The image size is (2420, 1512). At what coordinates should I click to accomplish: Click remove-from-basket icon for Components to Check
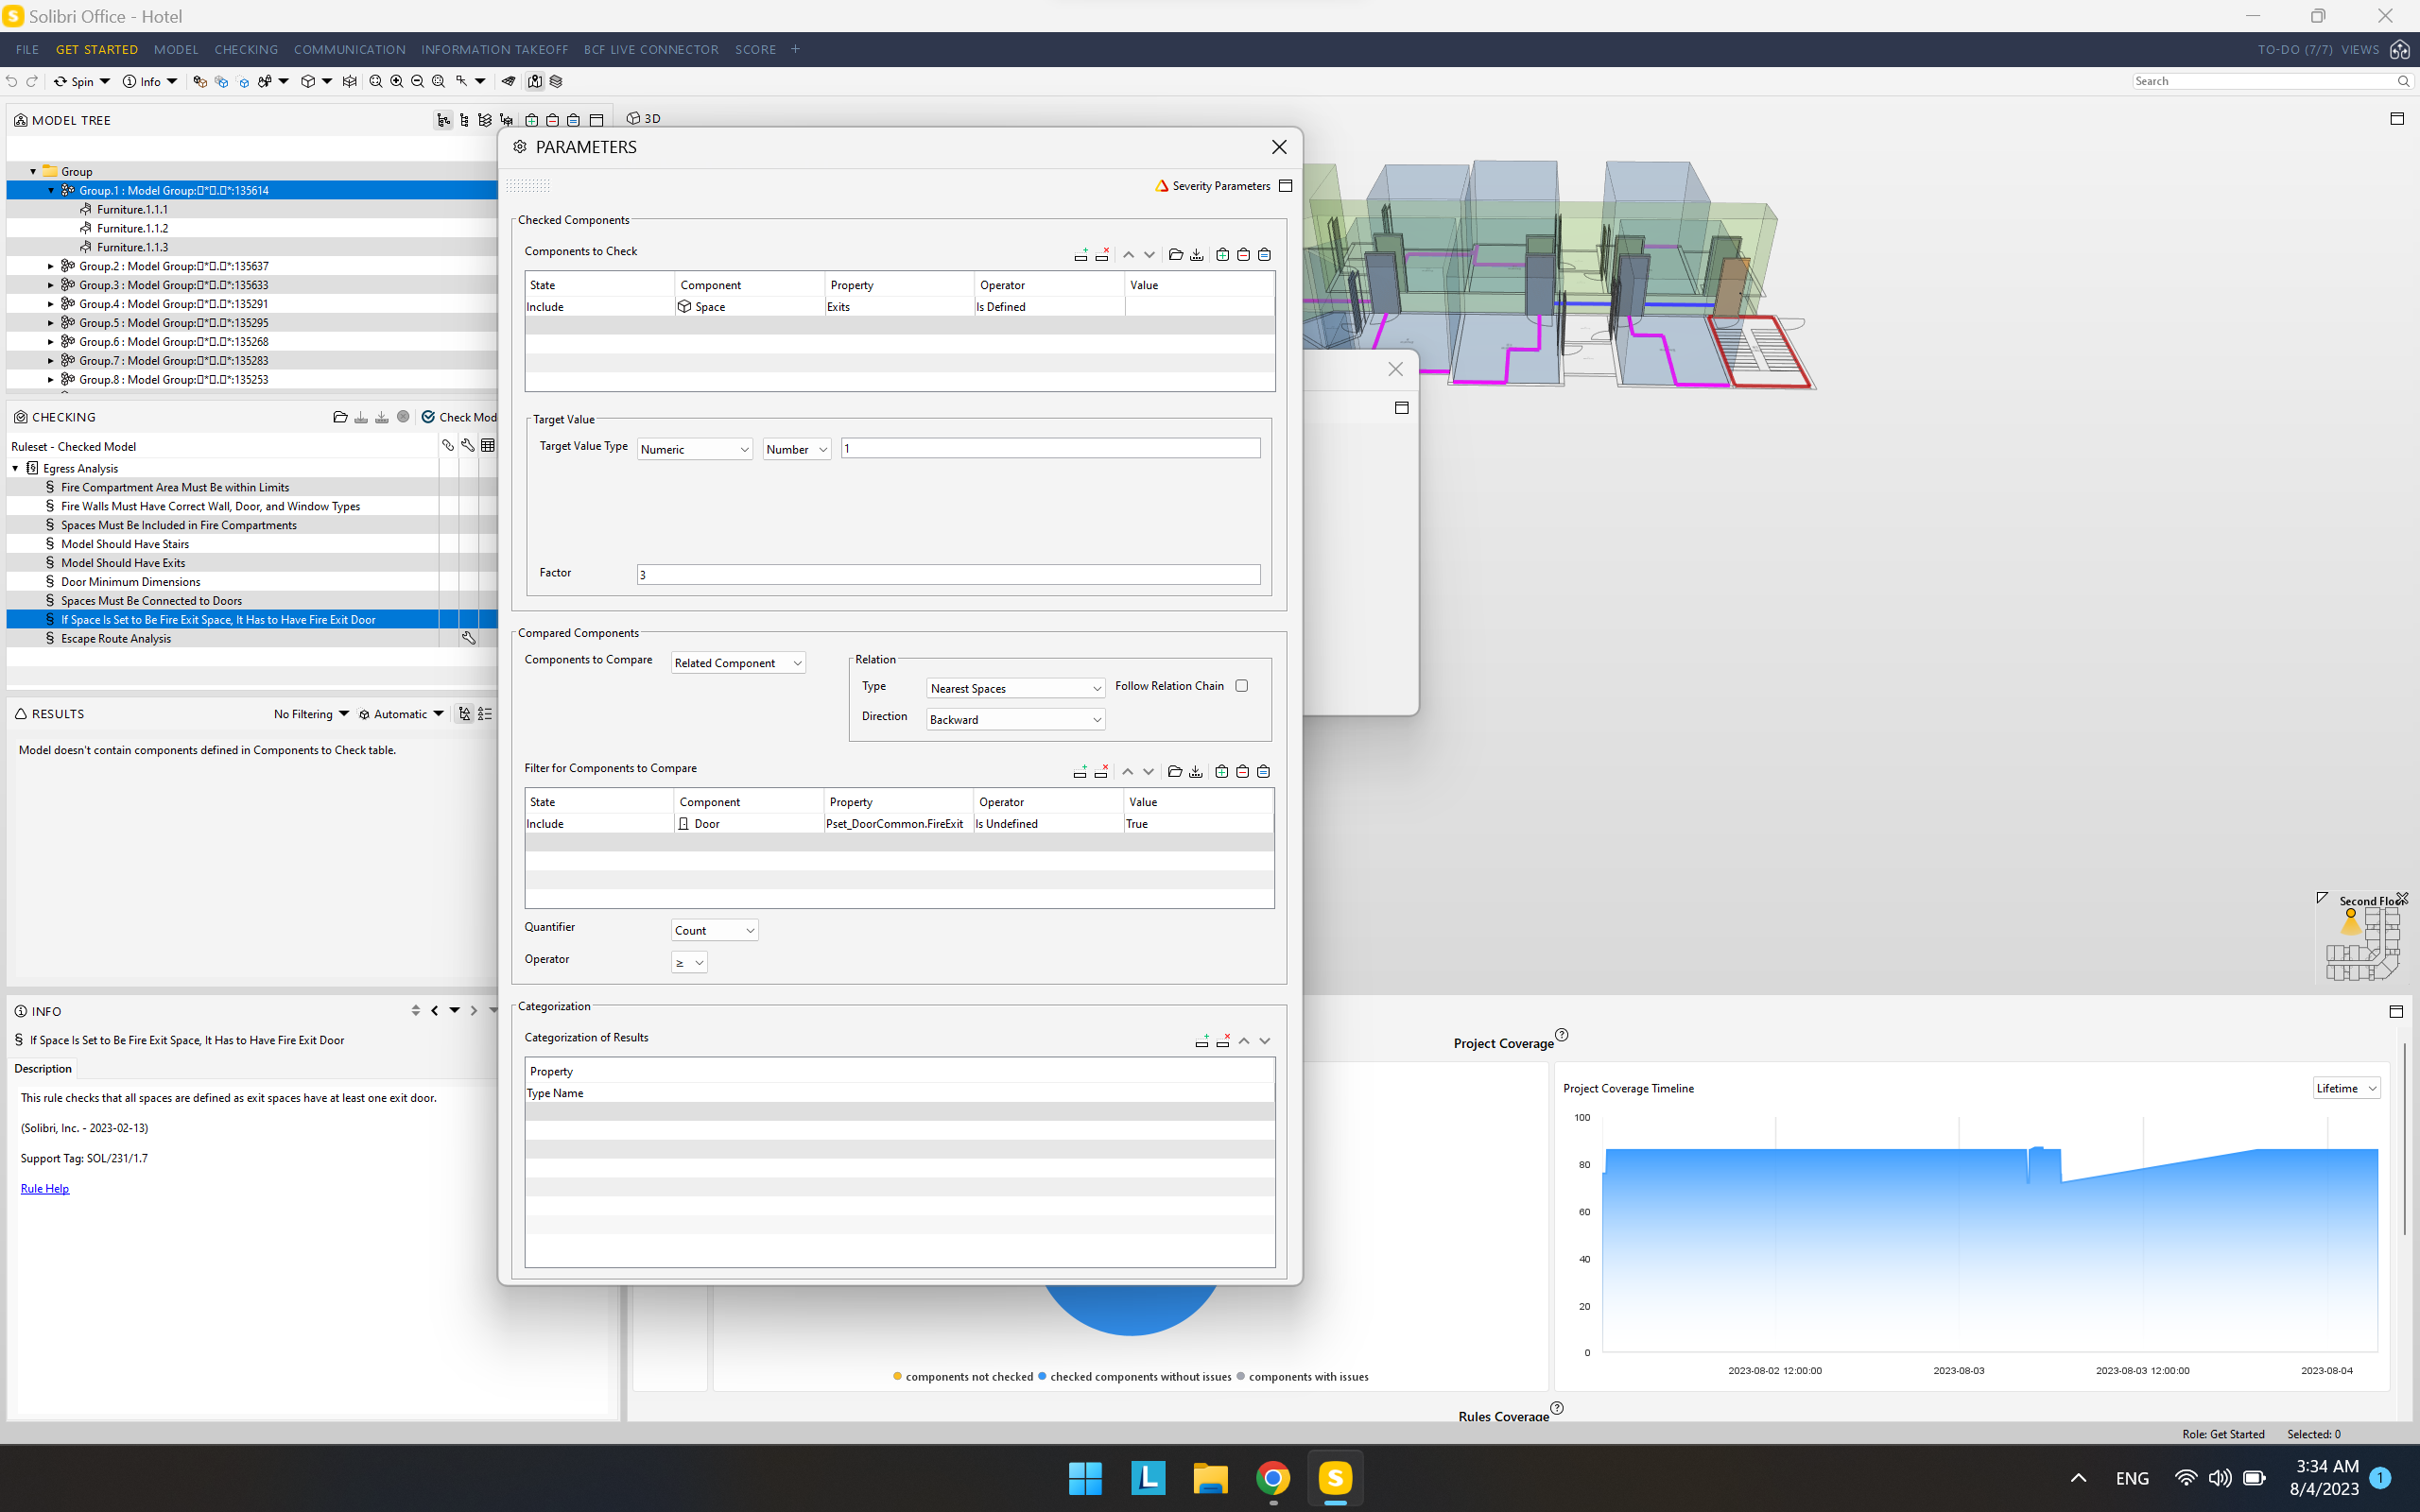coord(1243,255)
